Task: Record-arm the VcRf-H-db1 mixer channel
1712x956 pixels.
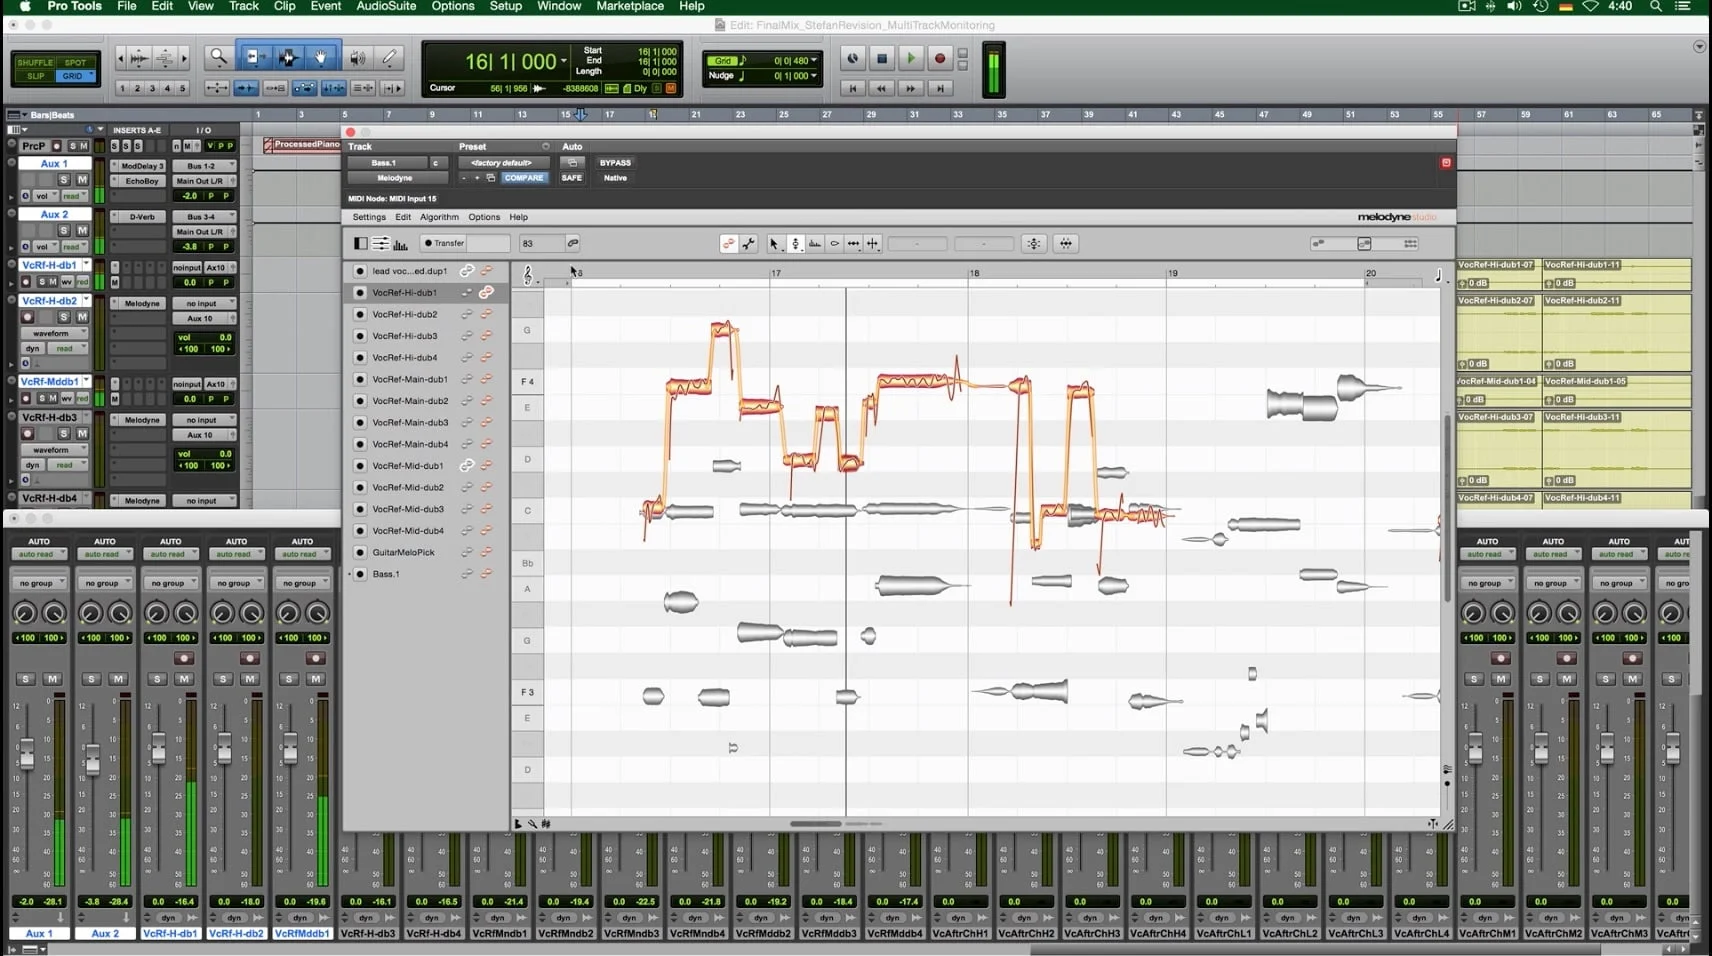Action: (x=183, y=658)
